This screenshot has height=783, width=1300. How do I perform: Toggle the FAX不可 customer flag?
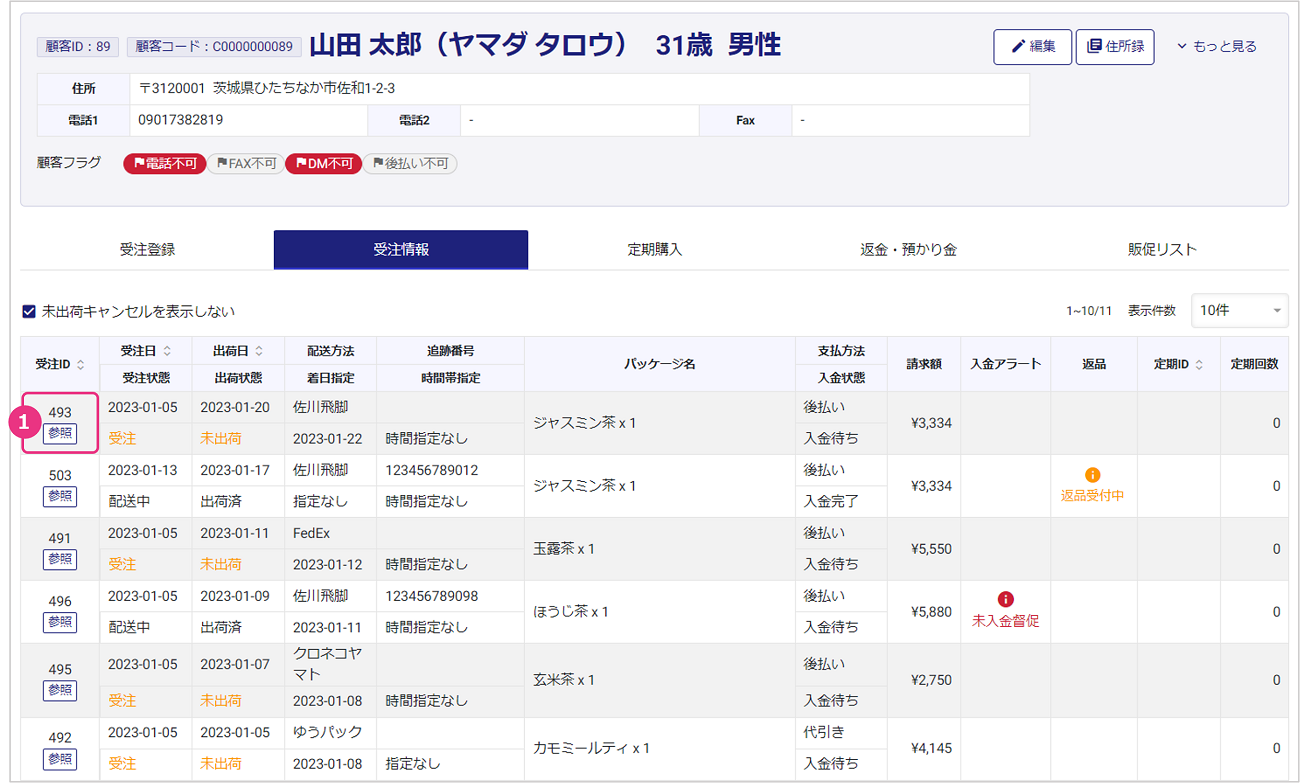click(245, 164)
